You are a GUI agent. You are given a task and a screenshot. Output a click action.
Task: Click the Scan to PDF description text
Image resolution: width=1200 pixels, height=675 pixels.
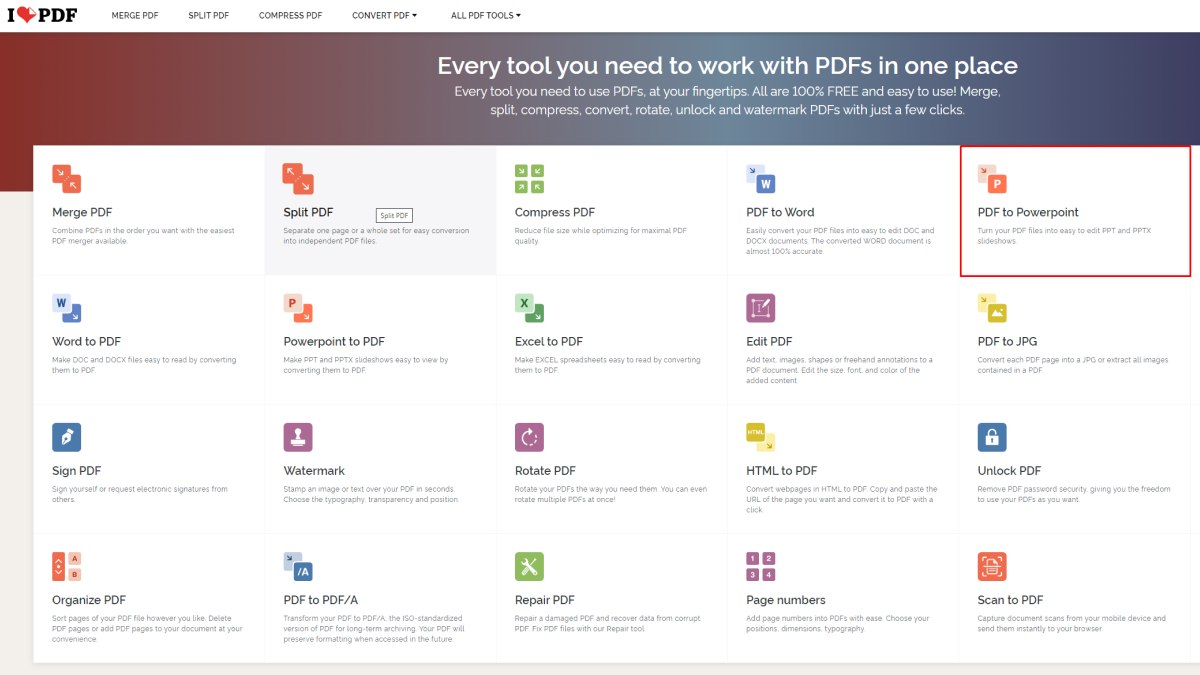[1072, 623]
